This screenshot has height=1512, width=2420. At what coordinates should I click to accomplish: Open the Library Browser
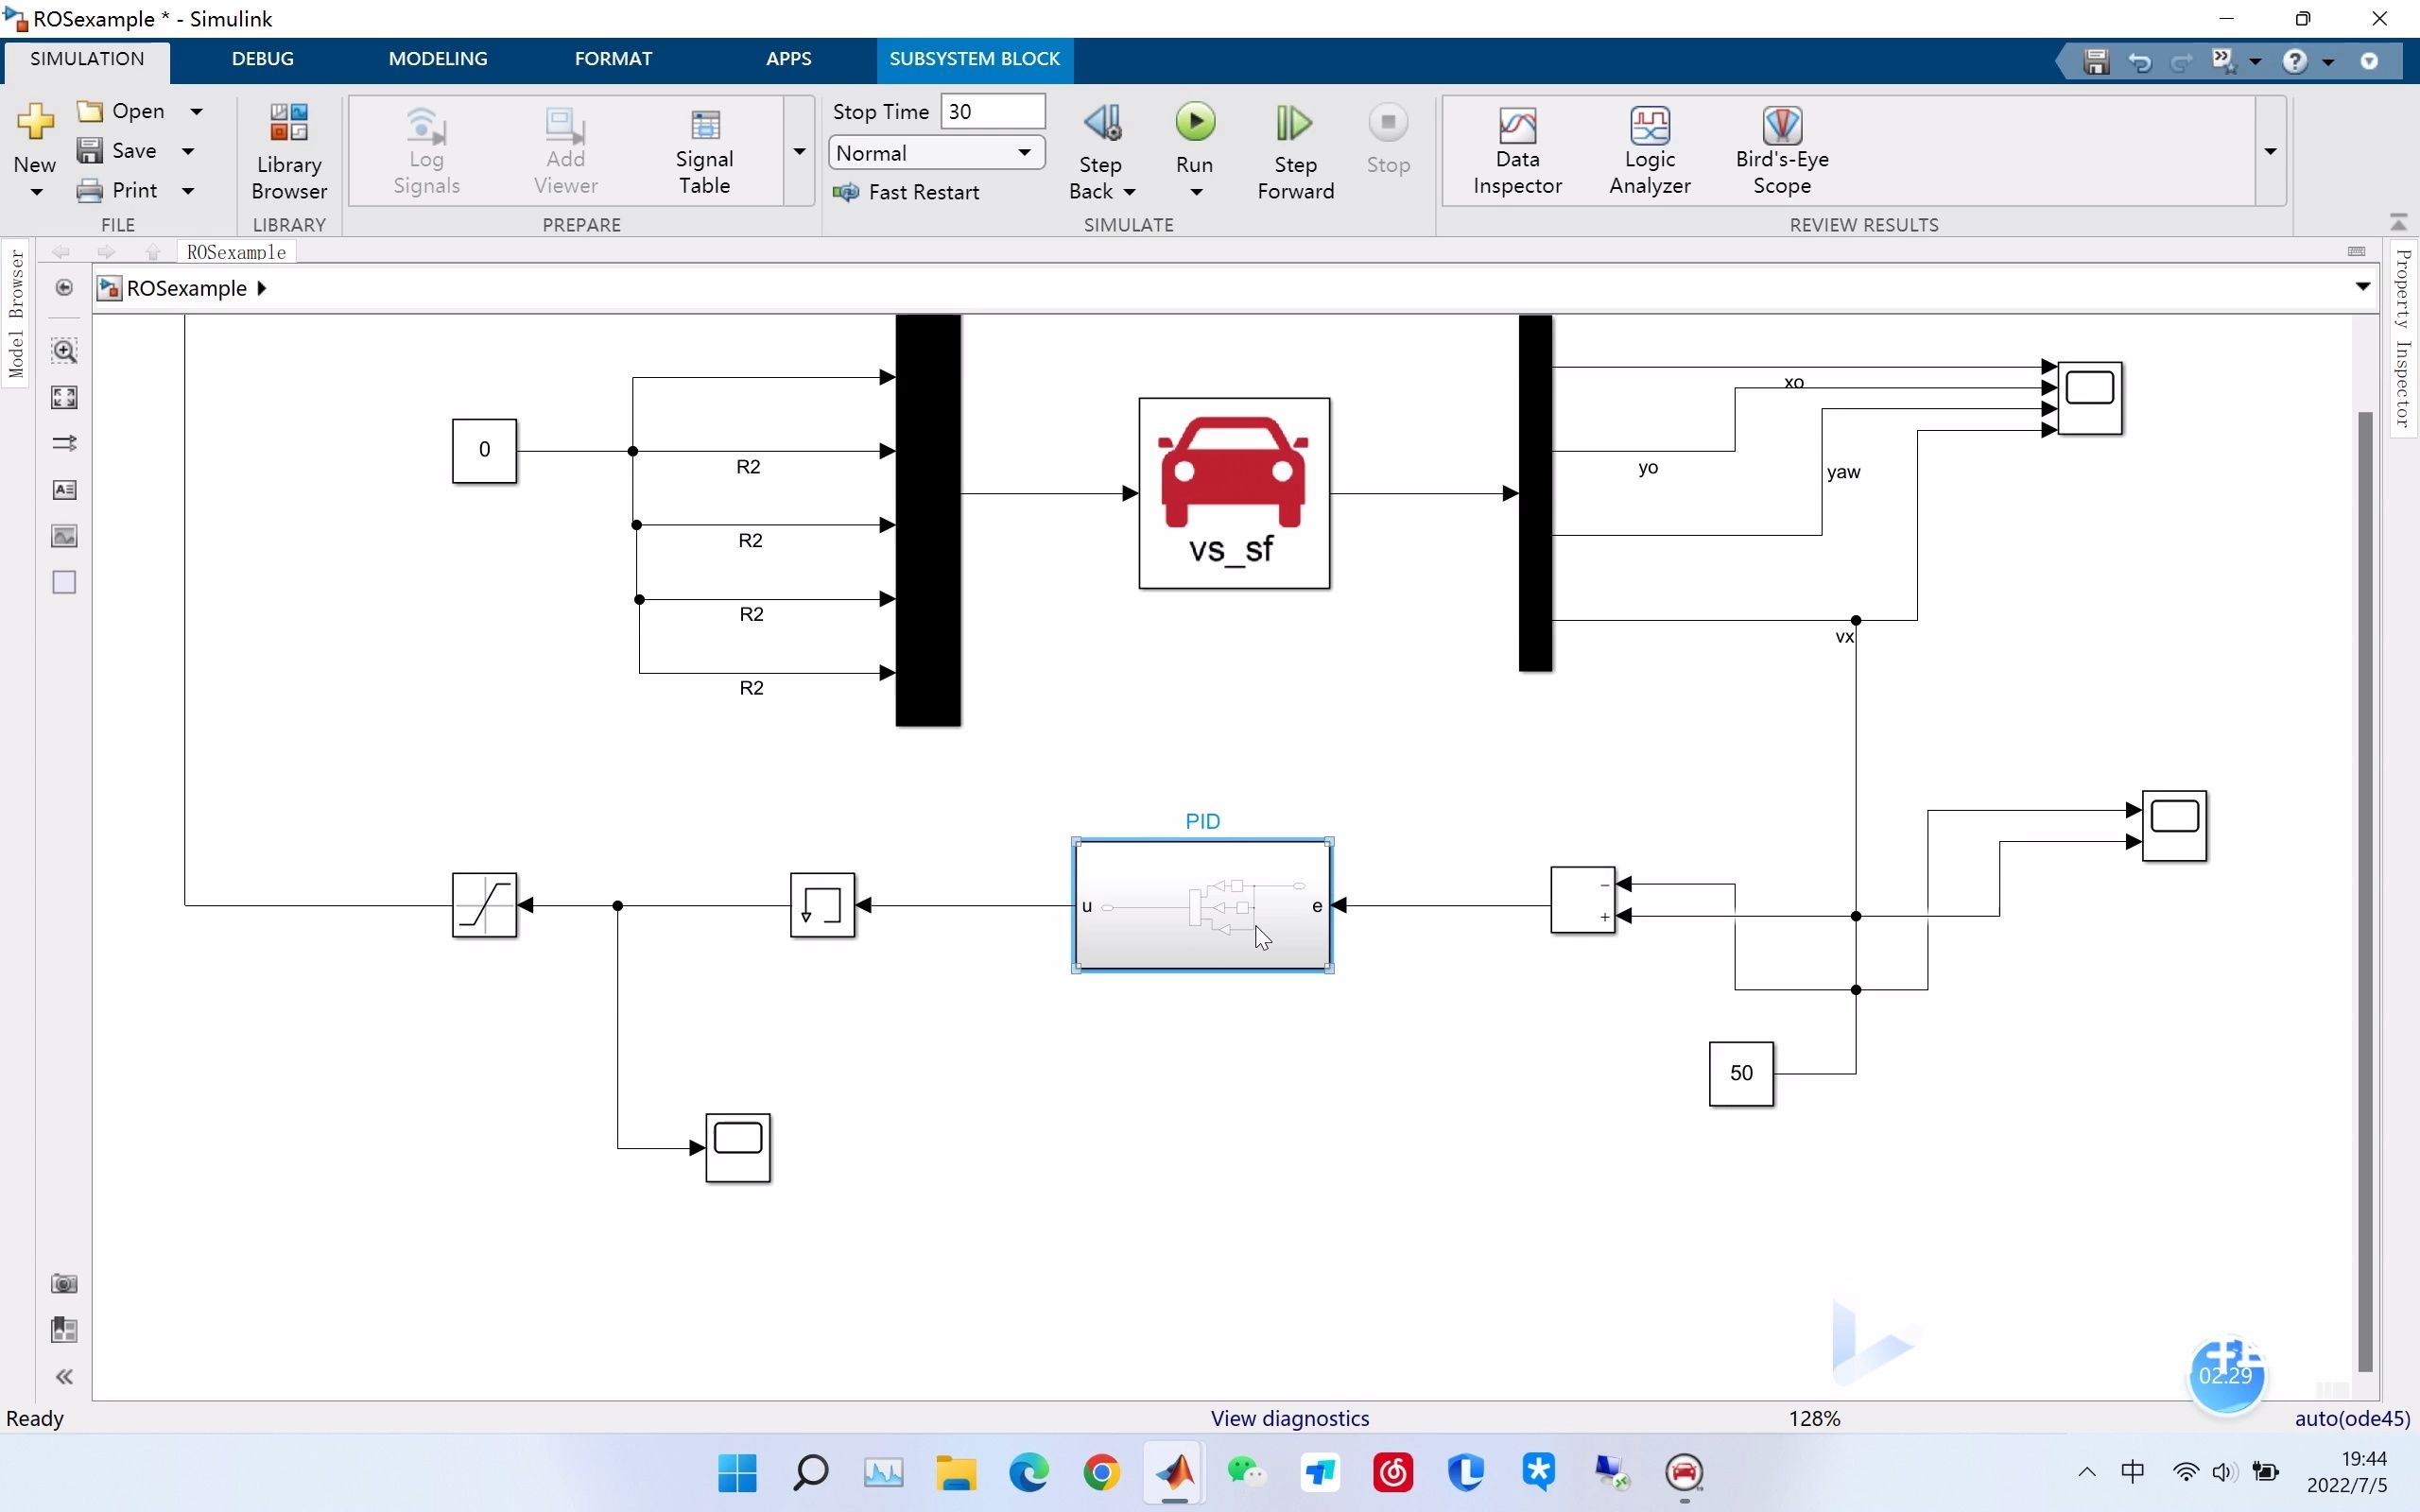[288, 150]
